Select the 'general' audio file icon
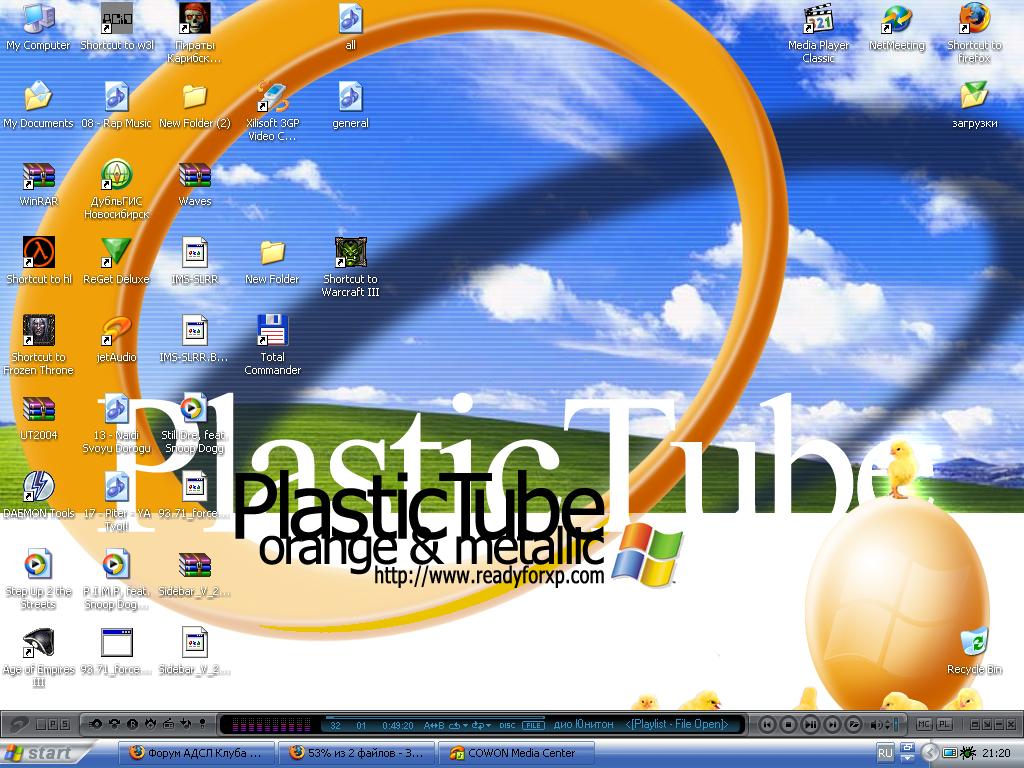This screenshot has width=1024, height=768. (x=351, y=104)
